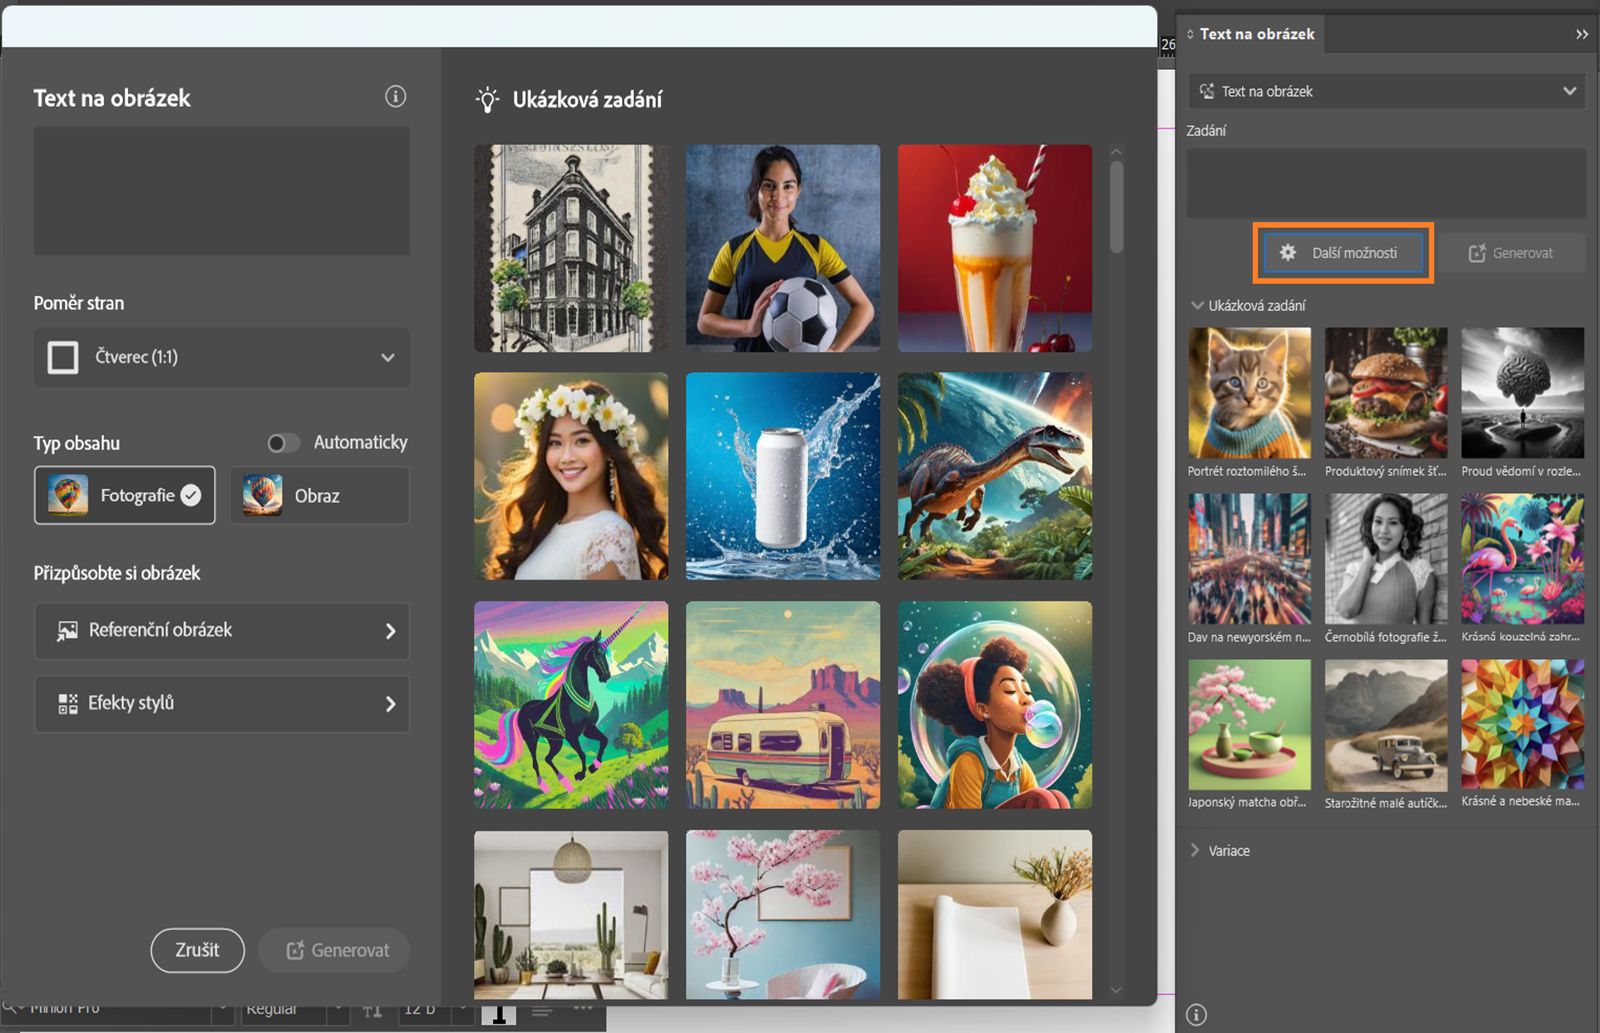Open Další možnosti settings
1600x1033 pixels.
pyautogui.click(x=1343, y=253)
